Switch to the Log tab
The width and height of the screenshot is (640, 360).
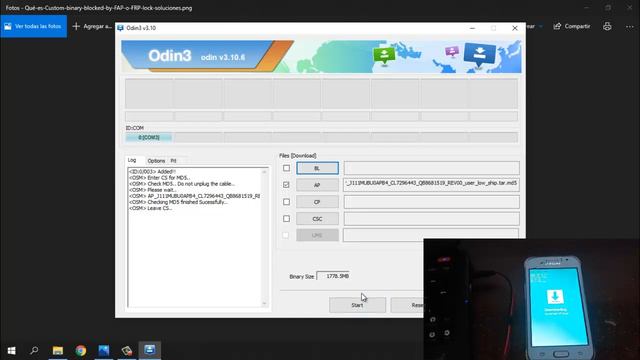tap(132, 160)
